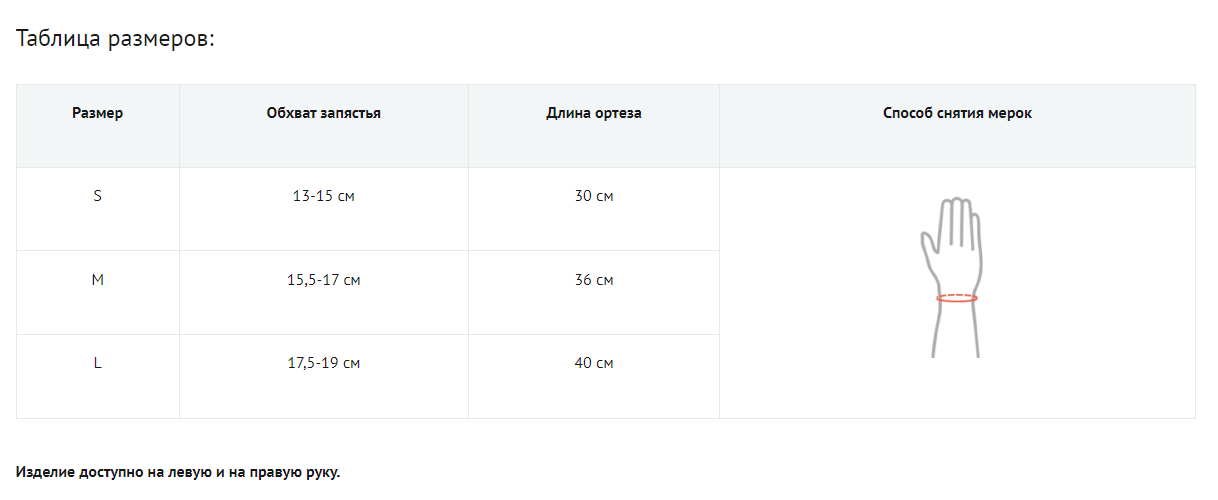Click the word 'Изделие' in the note
1218x500 pixels.
click(x=41, y=472)
